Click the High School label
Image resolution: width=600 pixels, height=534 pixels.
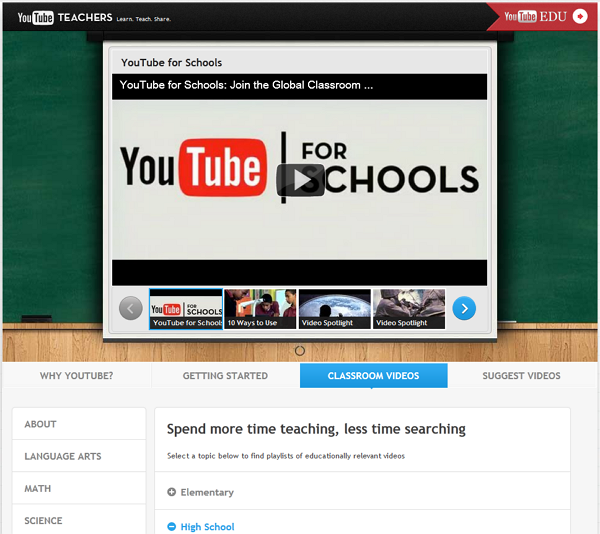point(207,527)
